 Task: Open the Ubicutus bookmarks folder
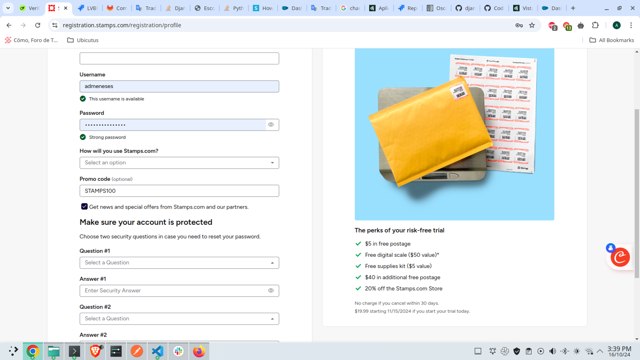point(83,40)
